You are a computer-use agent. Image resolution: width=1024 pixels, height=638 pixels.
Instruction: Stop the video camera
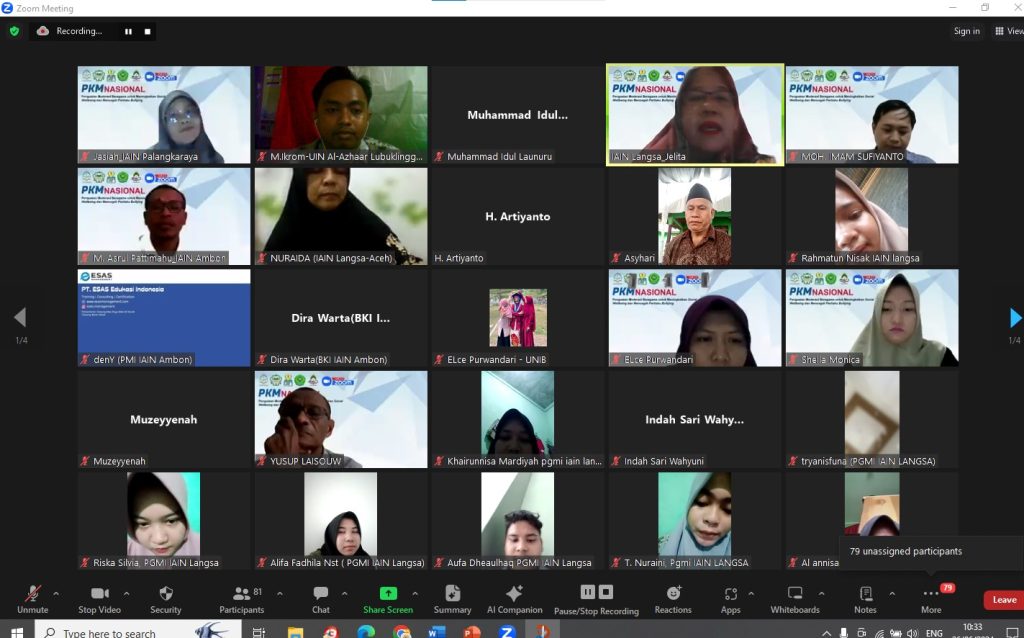click(100, 598)
